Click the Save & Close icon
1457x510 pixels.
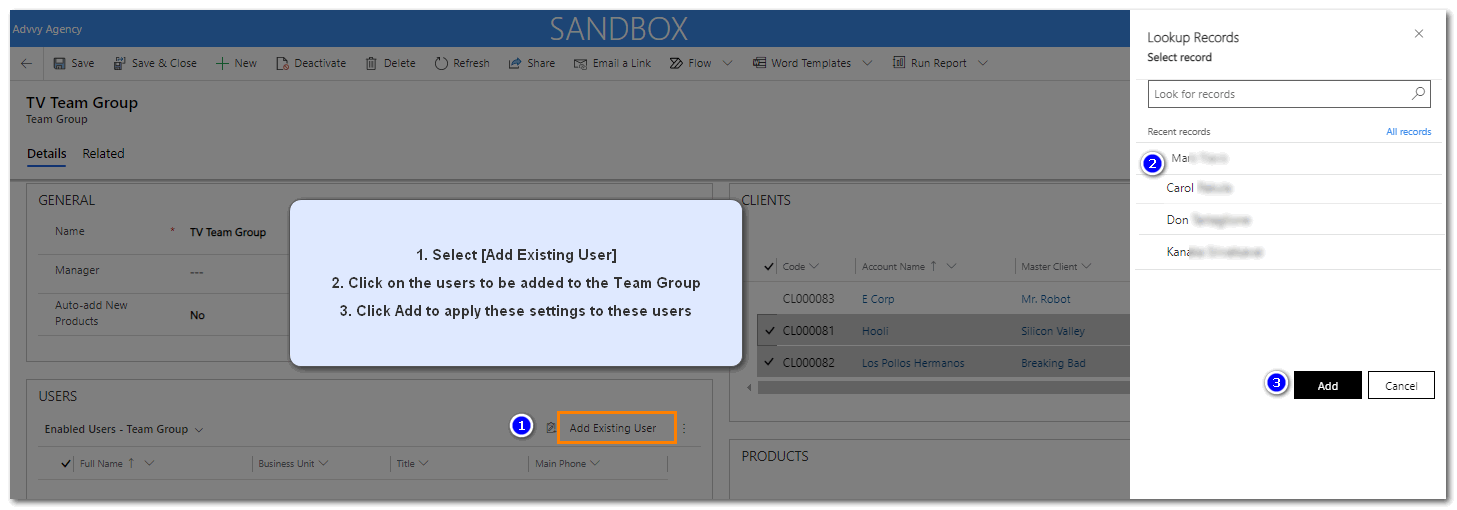click(x=119, y=63)
